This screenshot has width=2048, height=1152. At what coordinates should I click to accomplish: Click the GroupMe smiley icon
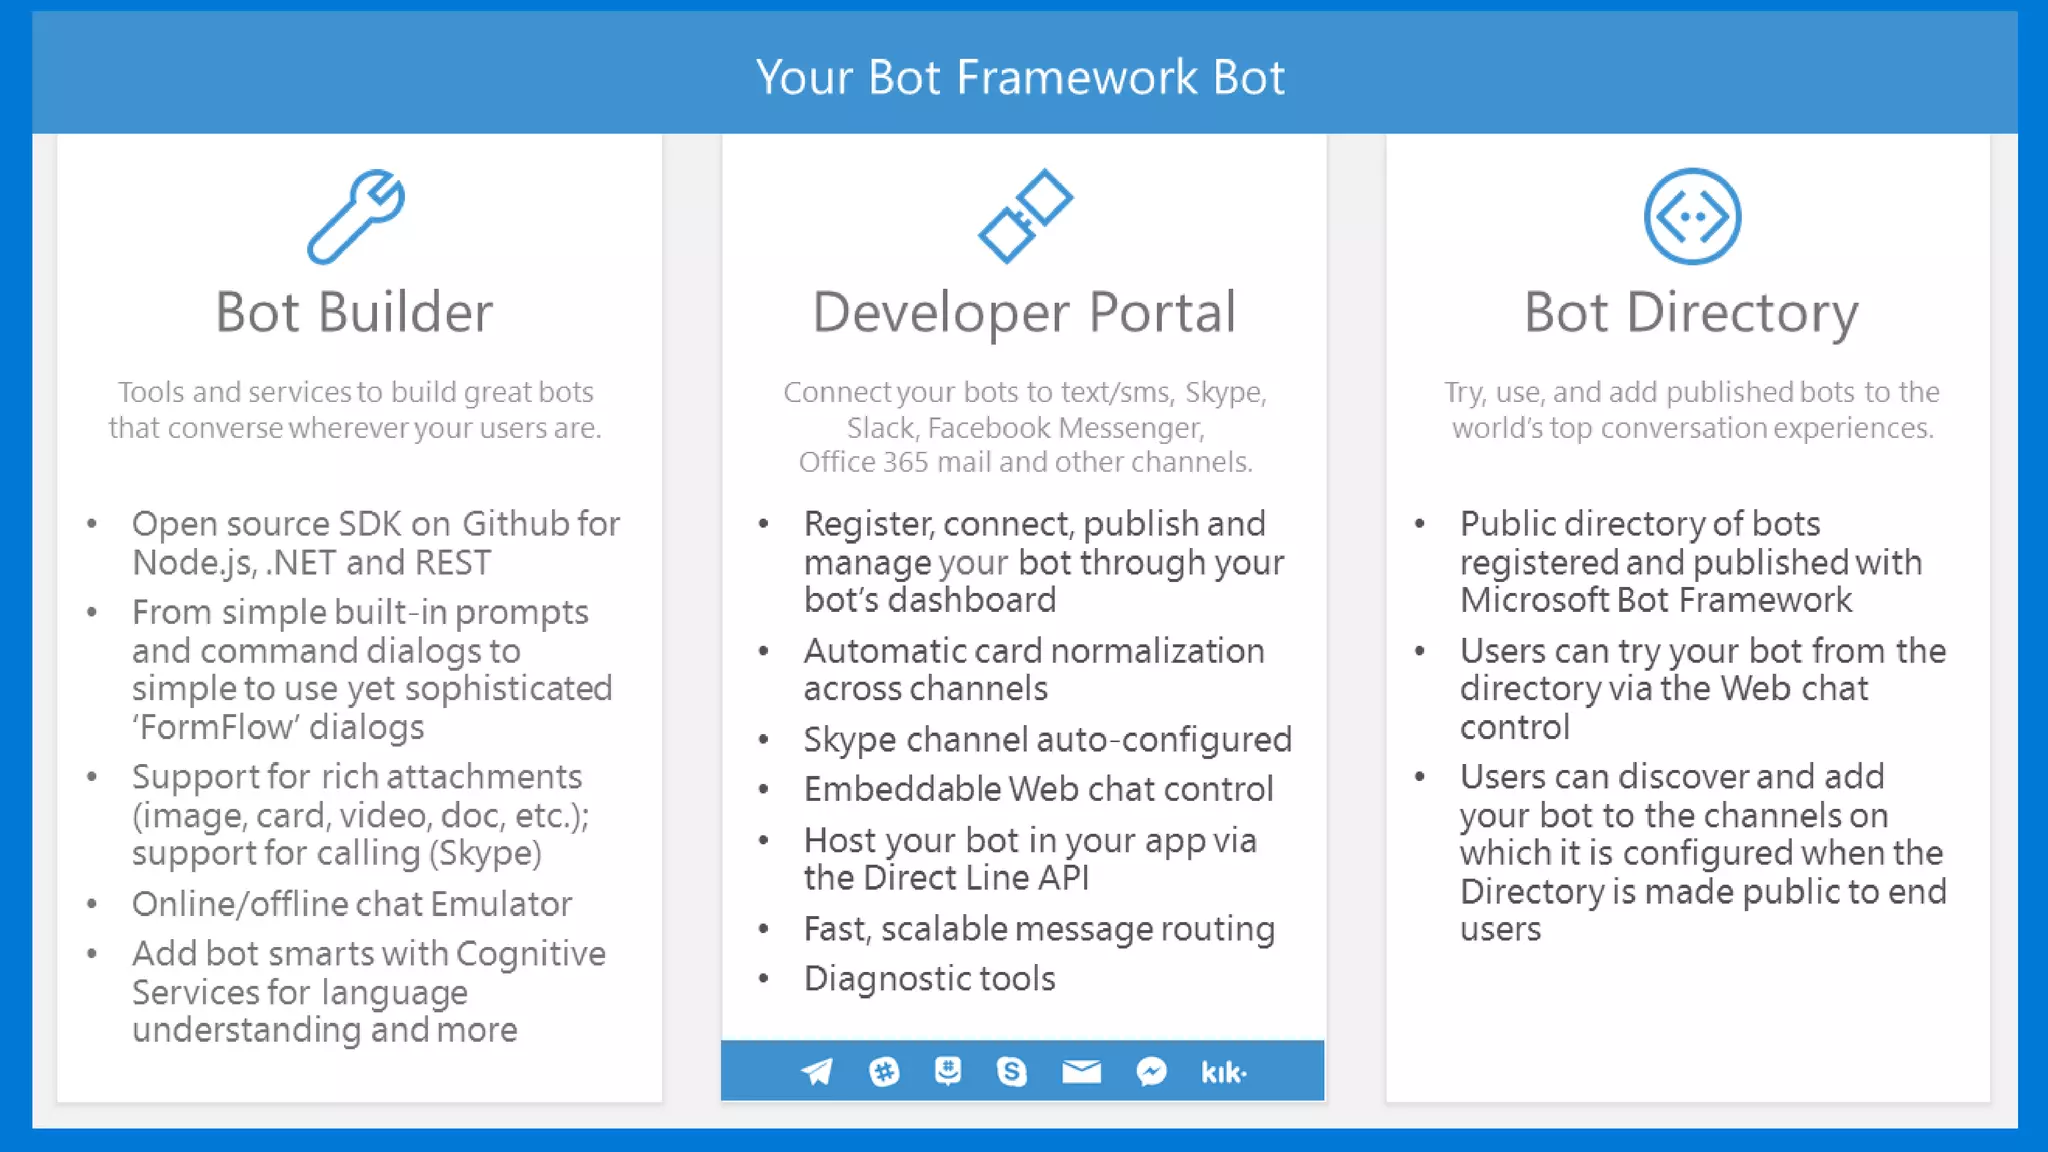click(947, 1071)
